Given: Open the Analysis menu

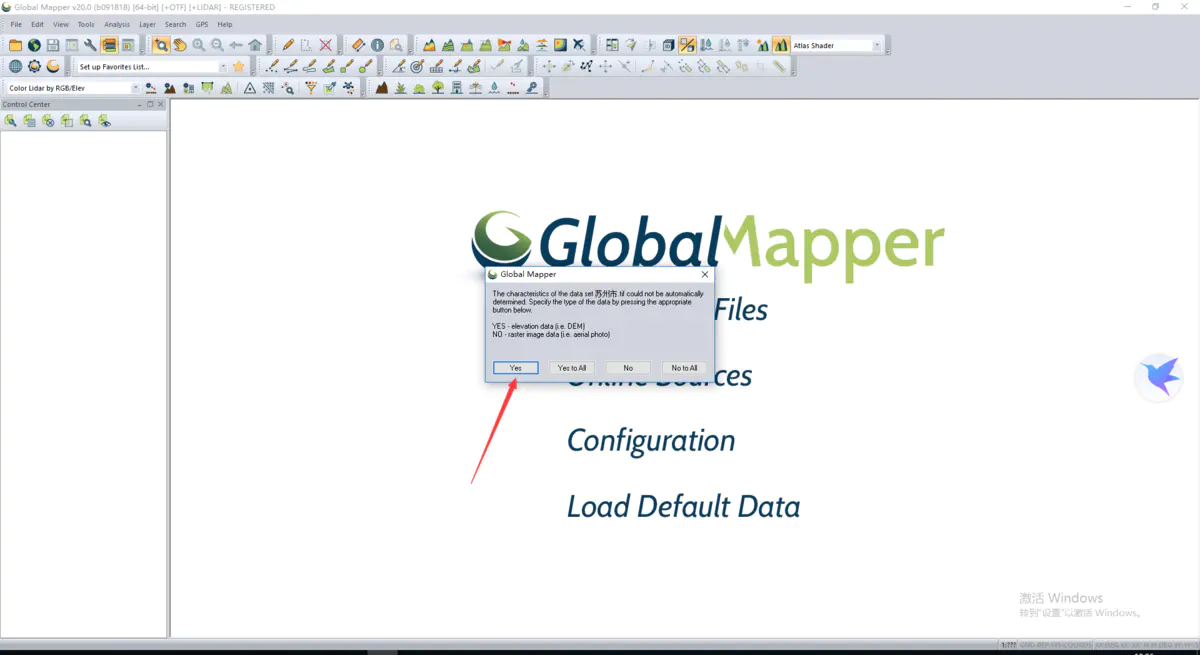Looking at the screenshot, I should click(x=117, y=24).
